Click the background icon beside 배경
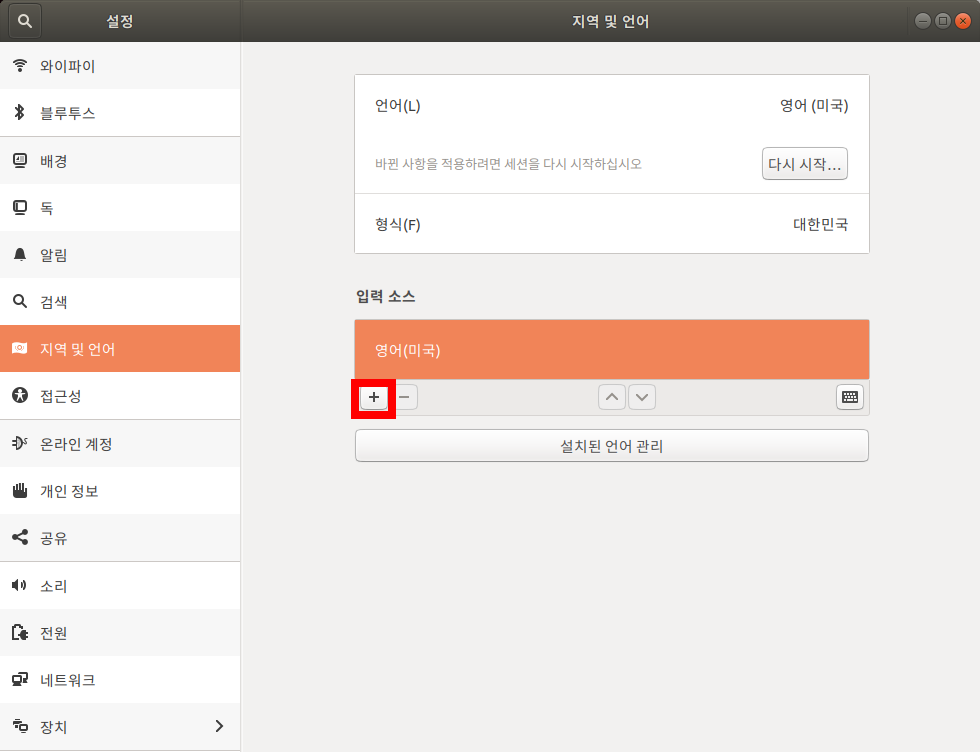 (x=20, y=161)
